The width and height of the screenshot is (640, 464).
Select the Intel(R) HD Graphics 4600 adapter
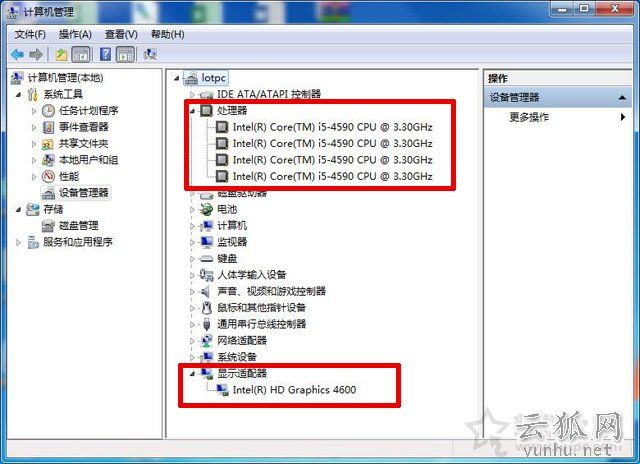[294, 390]
